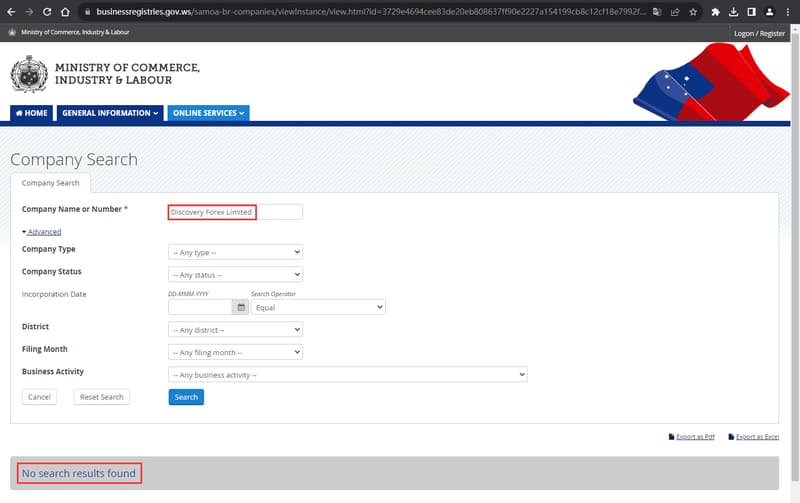
Task: Click the blue Search button
Action: 186,397
